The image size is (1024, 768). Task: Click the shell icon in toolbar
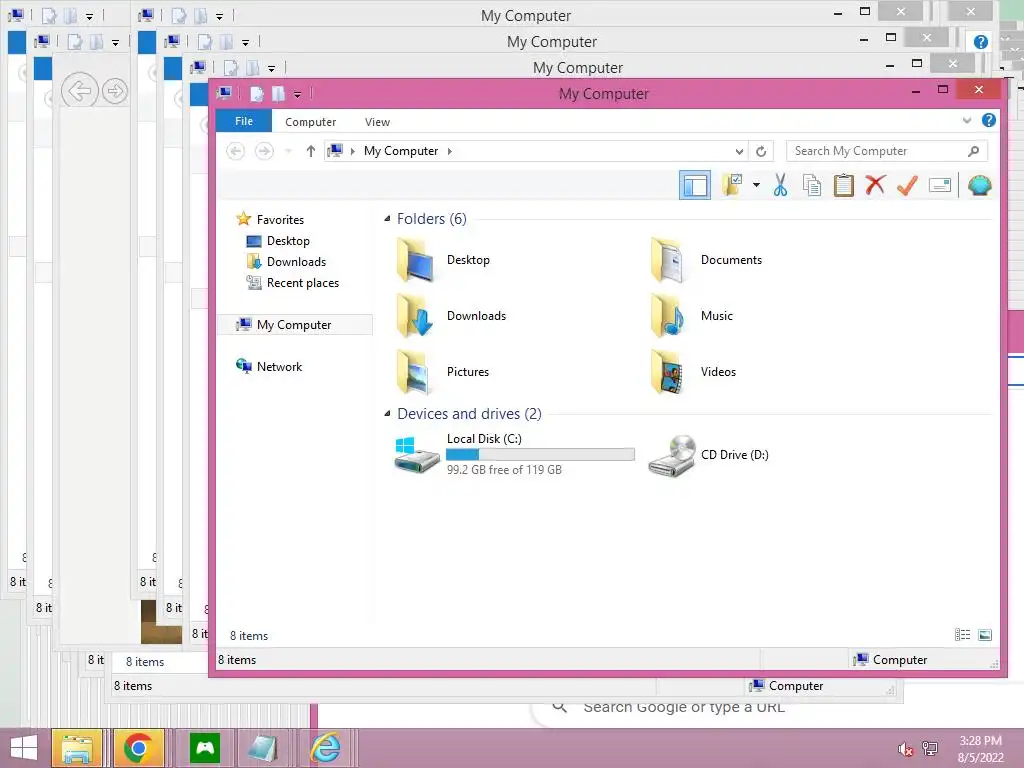980,185
